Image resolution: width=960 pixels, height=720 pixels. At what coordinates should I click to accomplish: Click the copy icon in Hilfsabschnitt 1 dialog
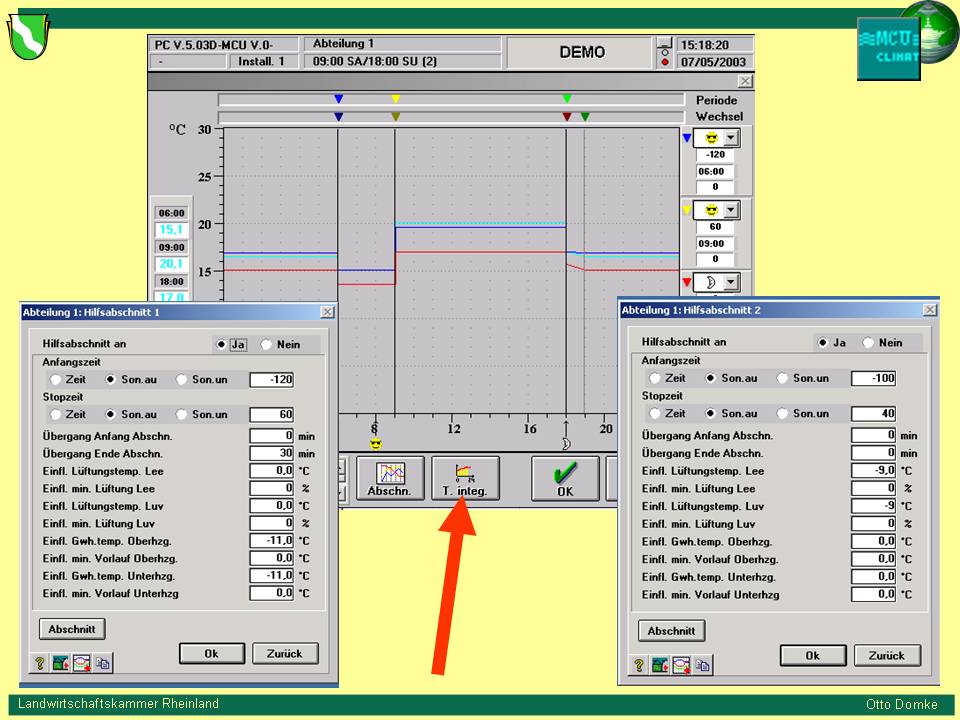coord(102,662)
